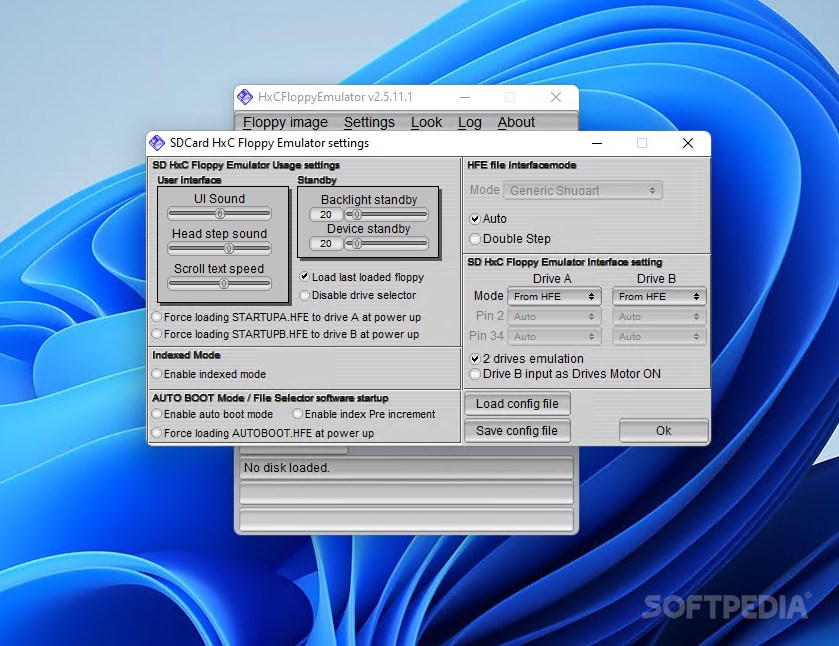Close the HxCFloppyEmulator main window
The height and width of the screenshot is (646, 839).
[x=556, y=97]
